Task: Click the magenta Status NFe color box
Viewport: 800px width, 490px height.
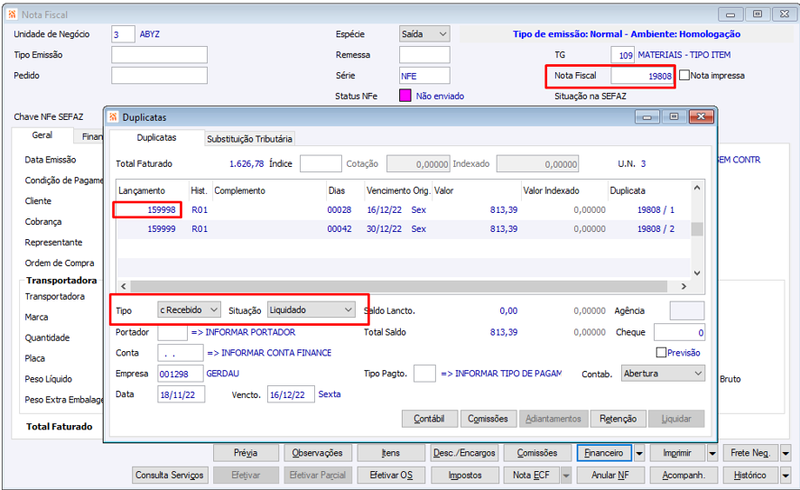Action: tap(405, 95)
